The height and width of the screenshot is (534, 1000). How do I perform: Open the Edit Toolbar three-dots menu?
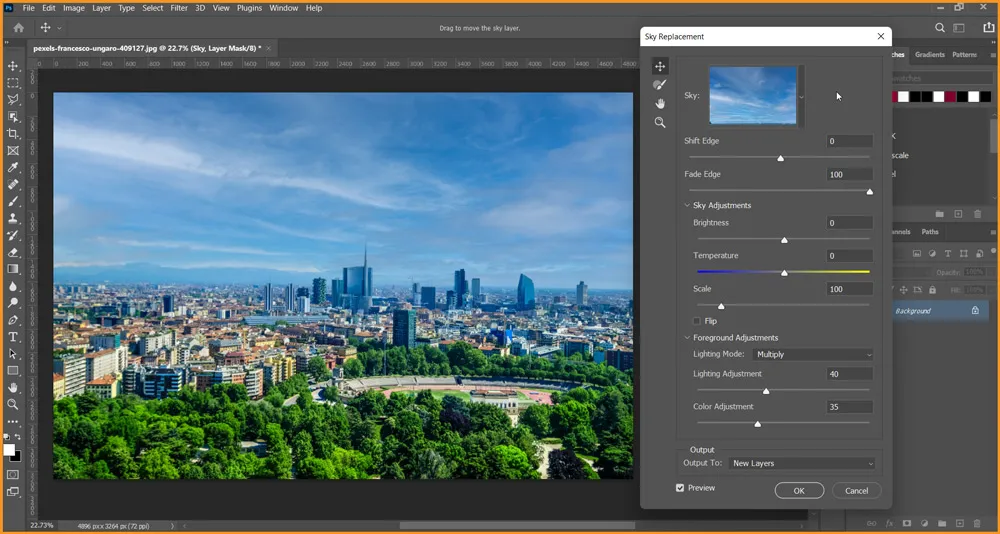(x=13, y=422)
